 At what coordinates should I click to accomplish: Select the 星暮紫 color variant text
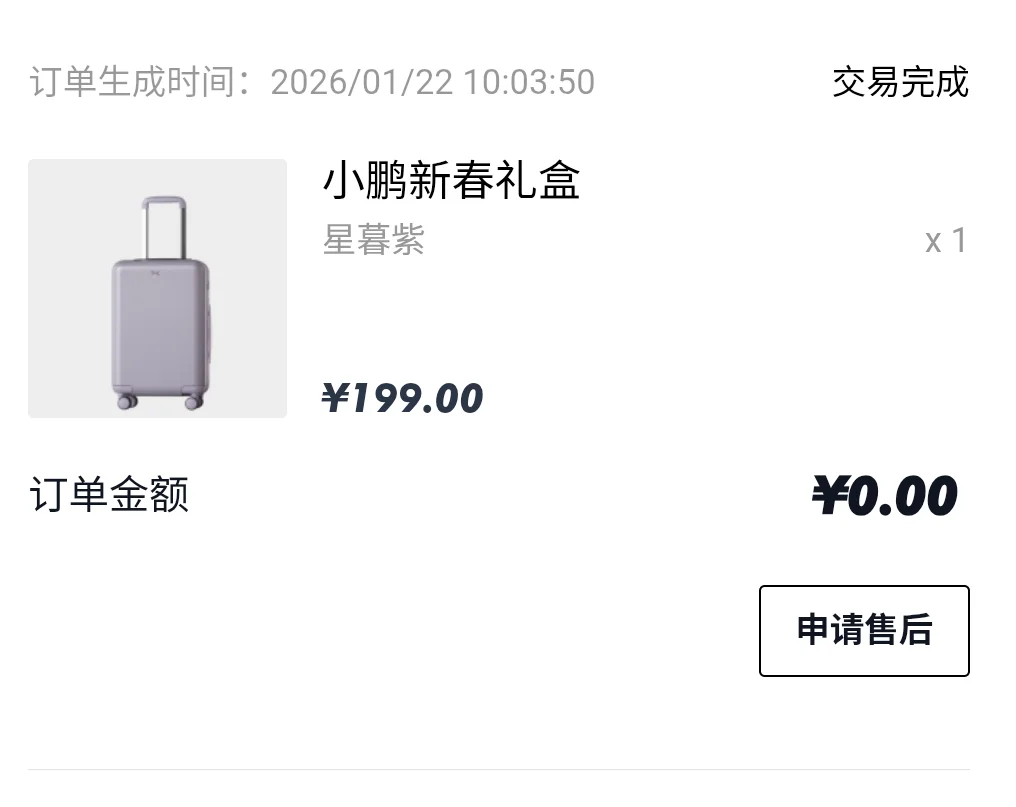[374, 240]
